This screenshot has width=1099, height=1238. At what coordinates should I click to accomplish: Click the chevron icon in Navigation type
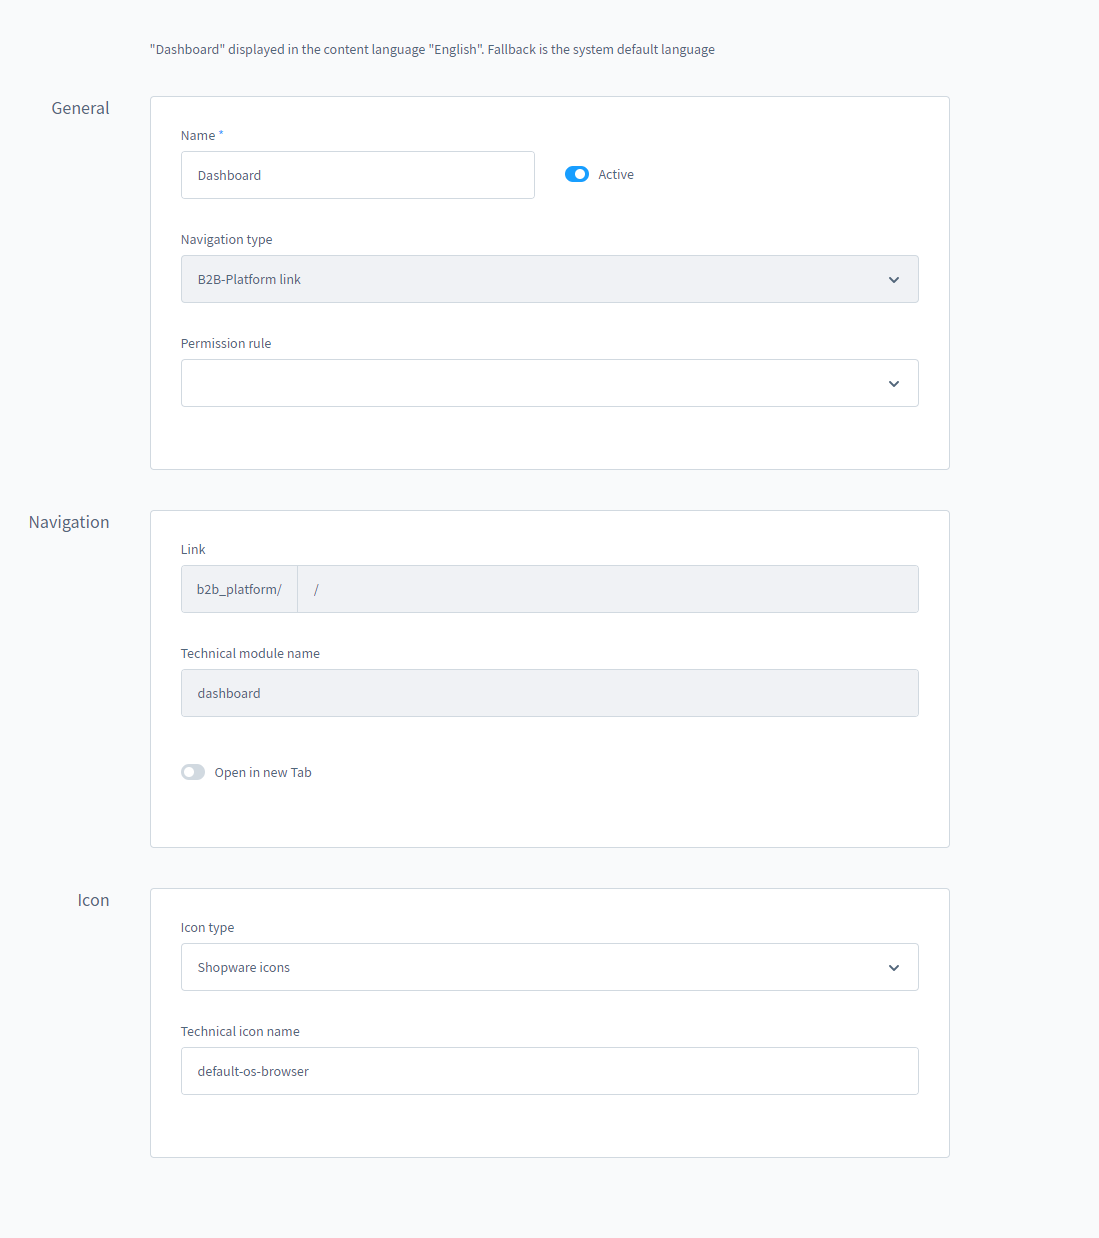893,280
